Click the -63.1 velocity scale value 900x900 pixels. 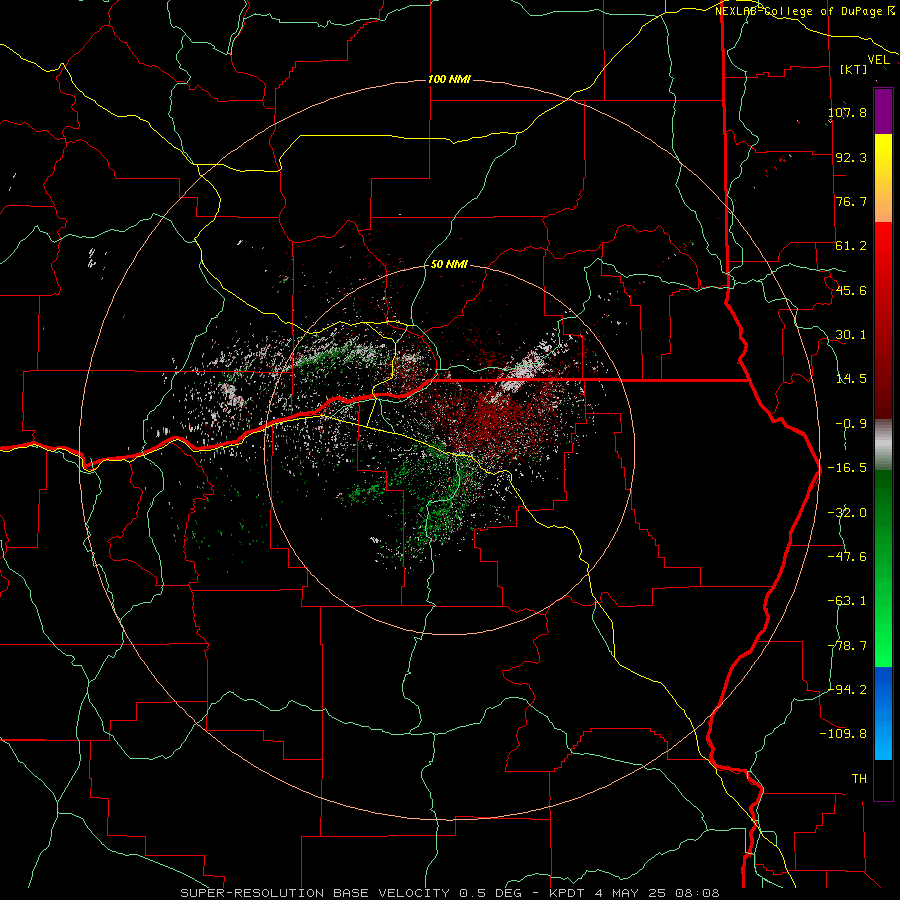coord(847,601)
